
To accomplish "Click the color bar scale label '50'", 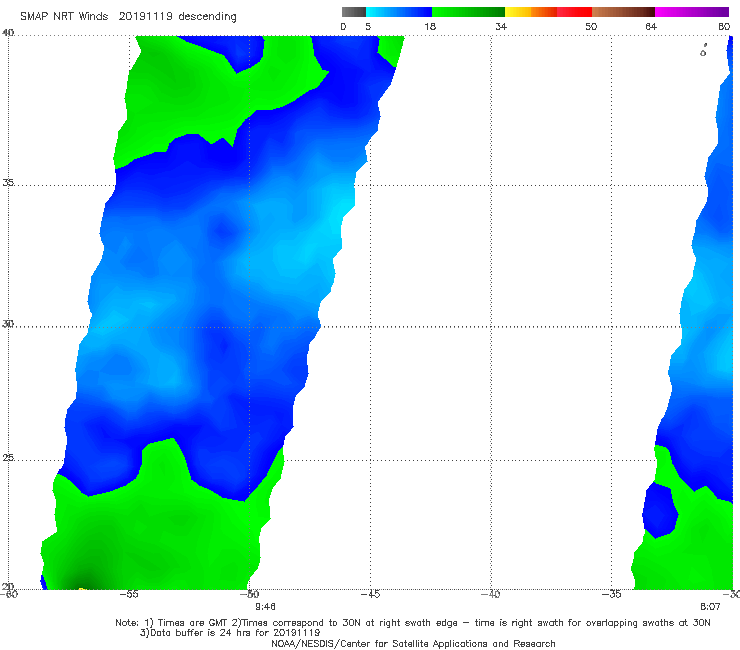I will 591,27.
